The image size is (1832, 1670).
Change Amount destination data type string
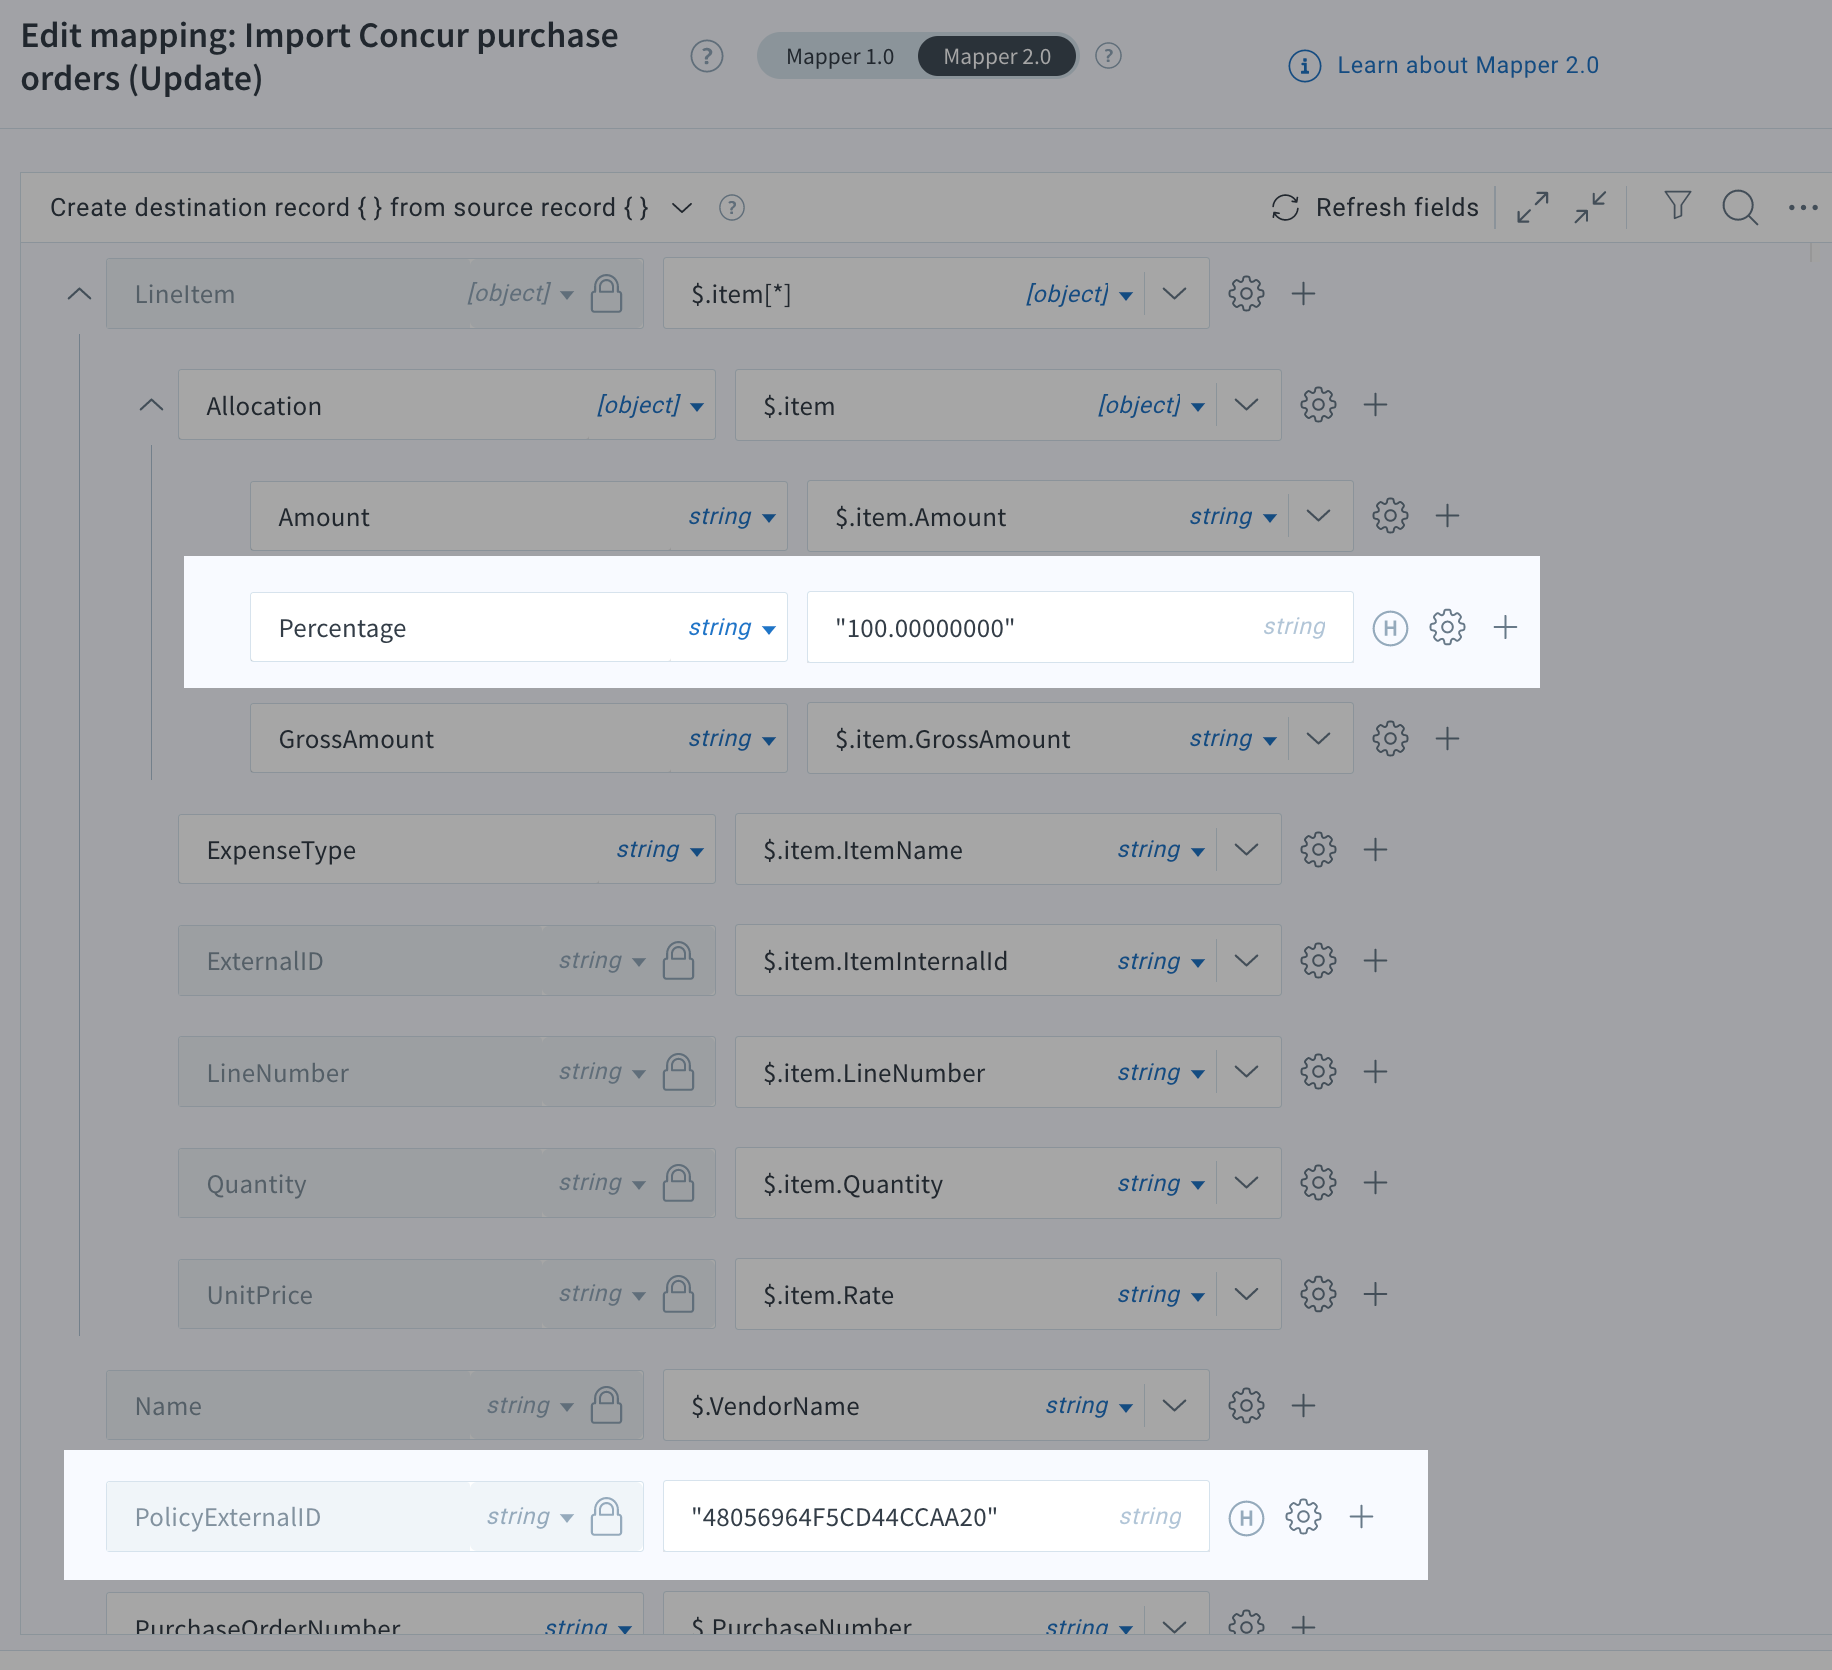tap(731, 516)
